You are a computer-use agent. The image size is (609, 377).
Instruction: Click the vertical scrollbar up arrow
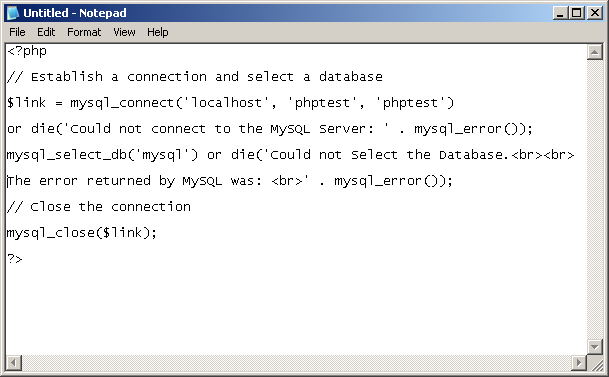pyautogui.click(x=595, y=52)
